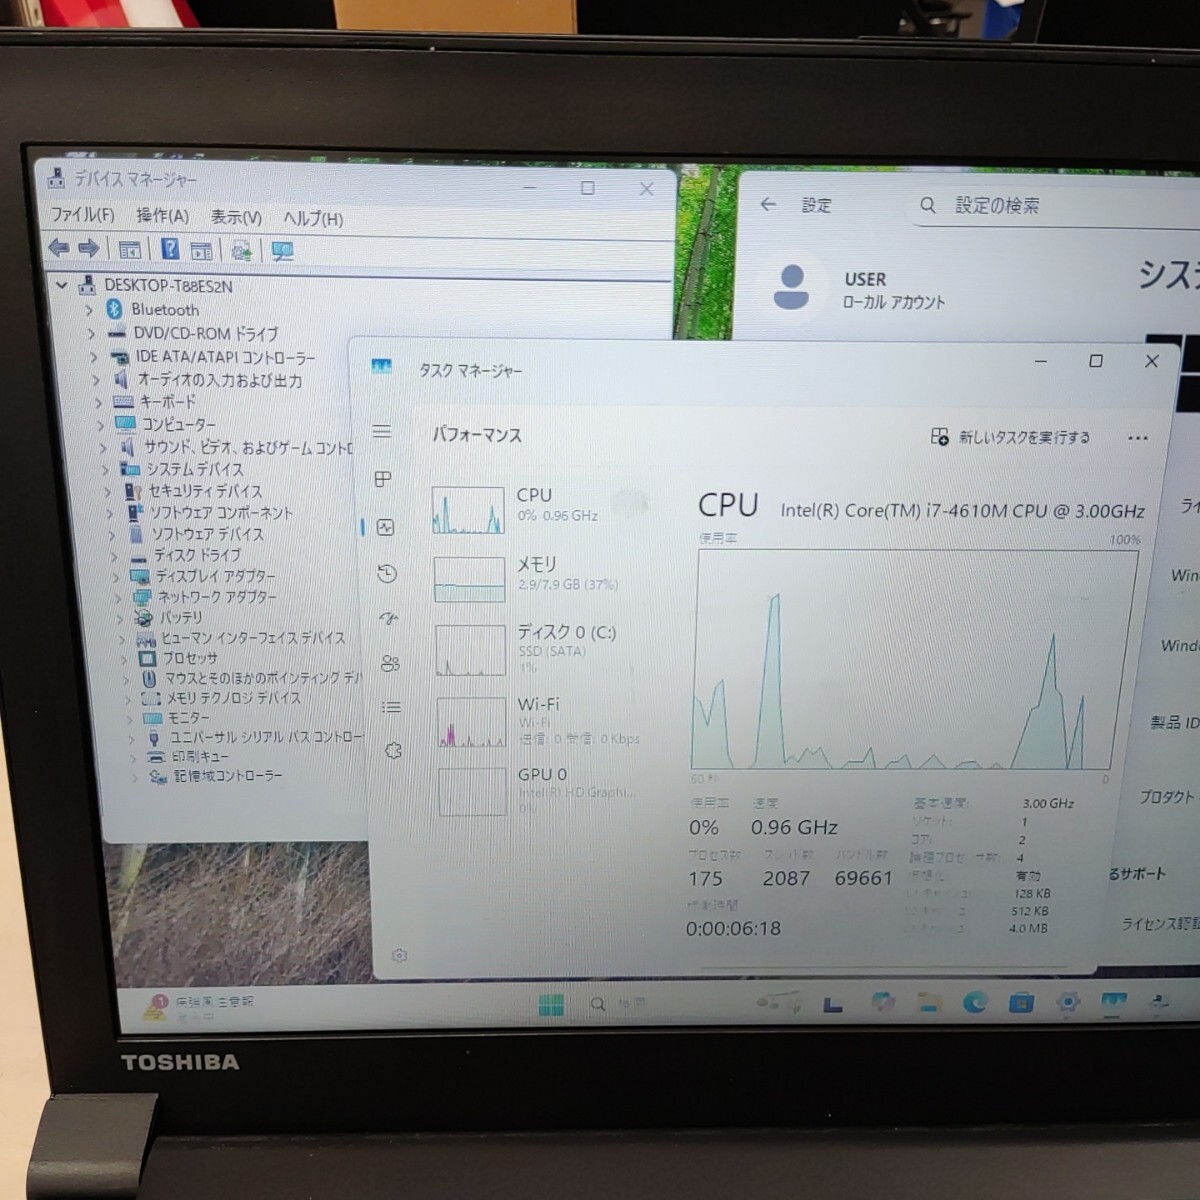Select the モニター tree item
This screenshot has width=1200, height=1200.
pyautogui.click(x=188, y=718)
